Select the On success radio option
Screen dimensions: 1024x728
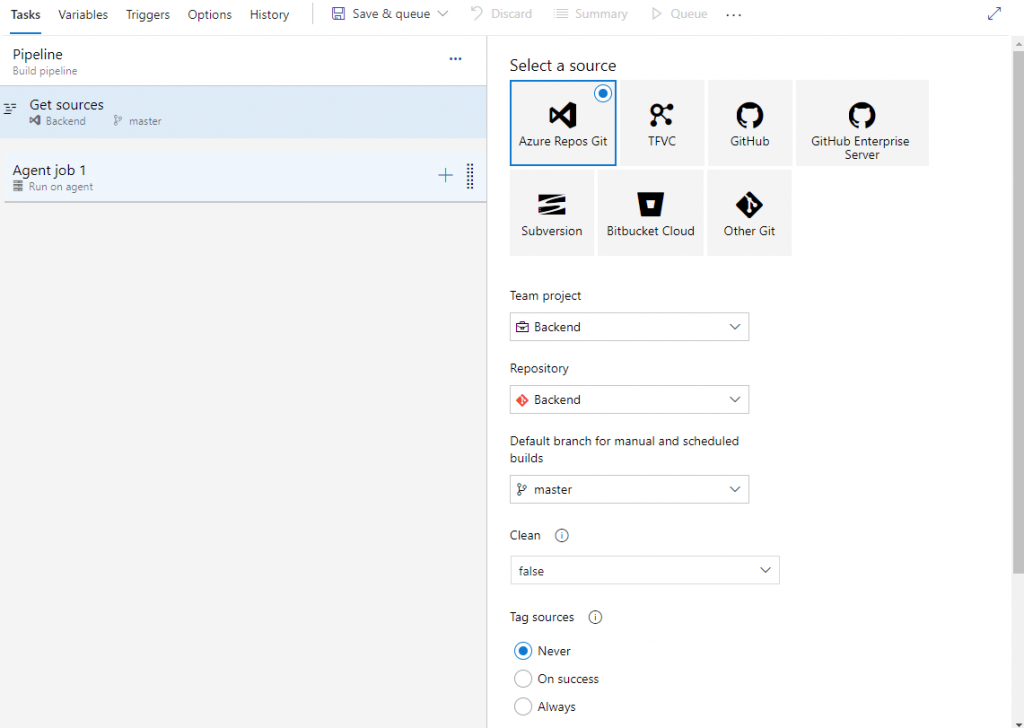(x=522, y=679)
